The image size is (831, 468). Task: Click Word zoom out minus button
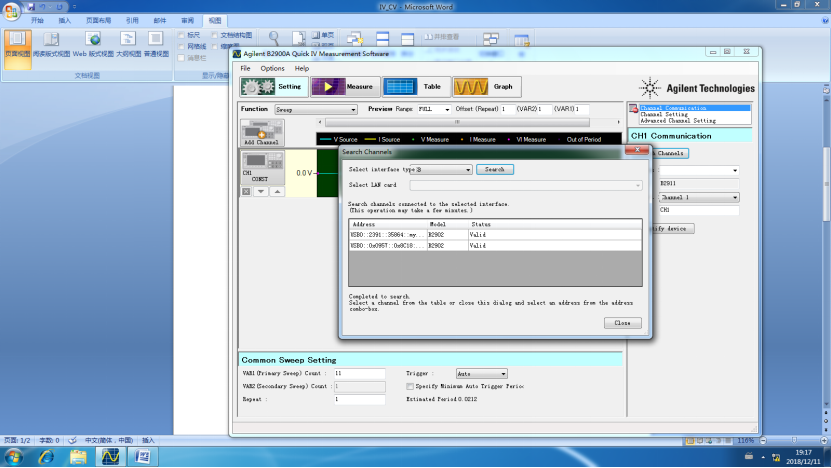pos(763,440)
